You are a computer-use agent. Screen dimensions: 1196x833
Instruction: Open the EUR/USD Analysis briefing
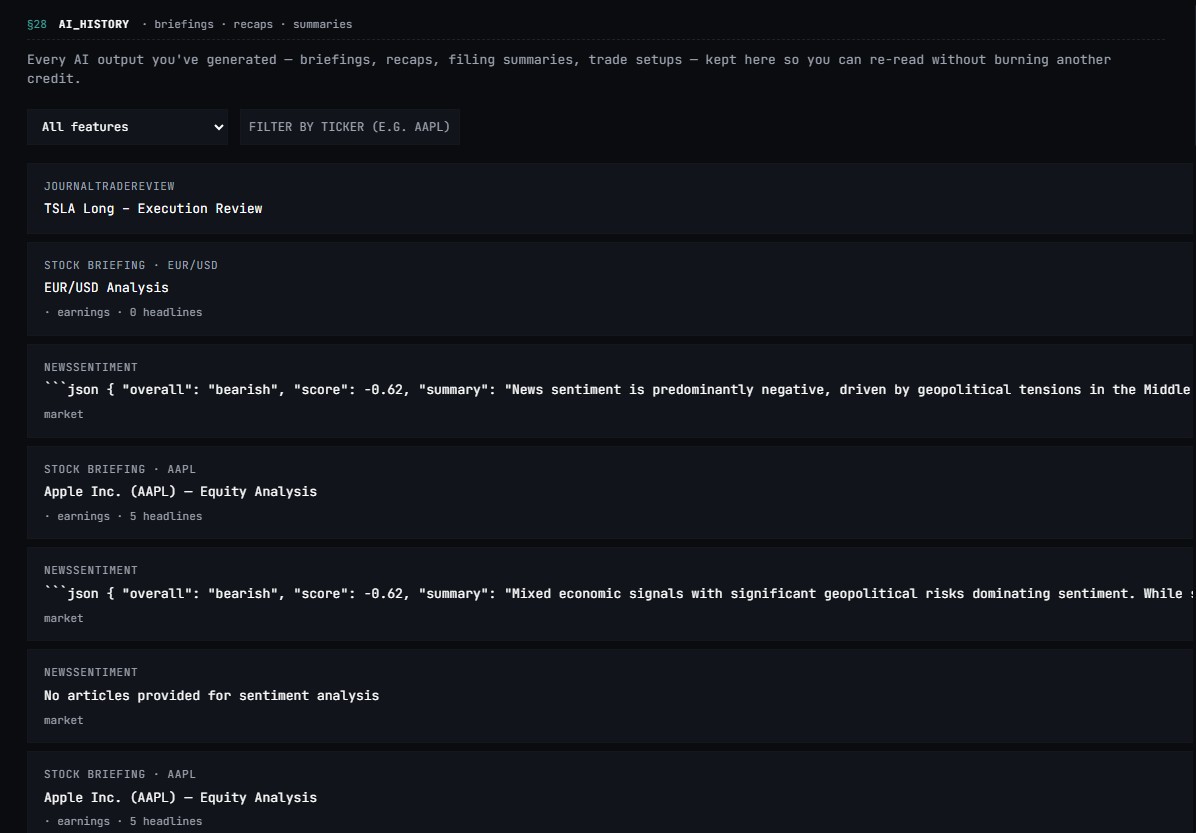[610, 289]
